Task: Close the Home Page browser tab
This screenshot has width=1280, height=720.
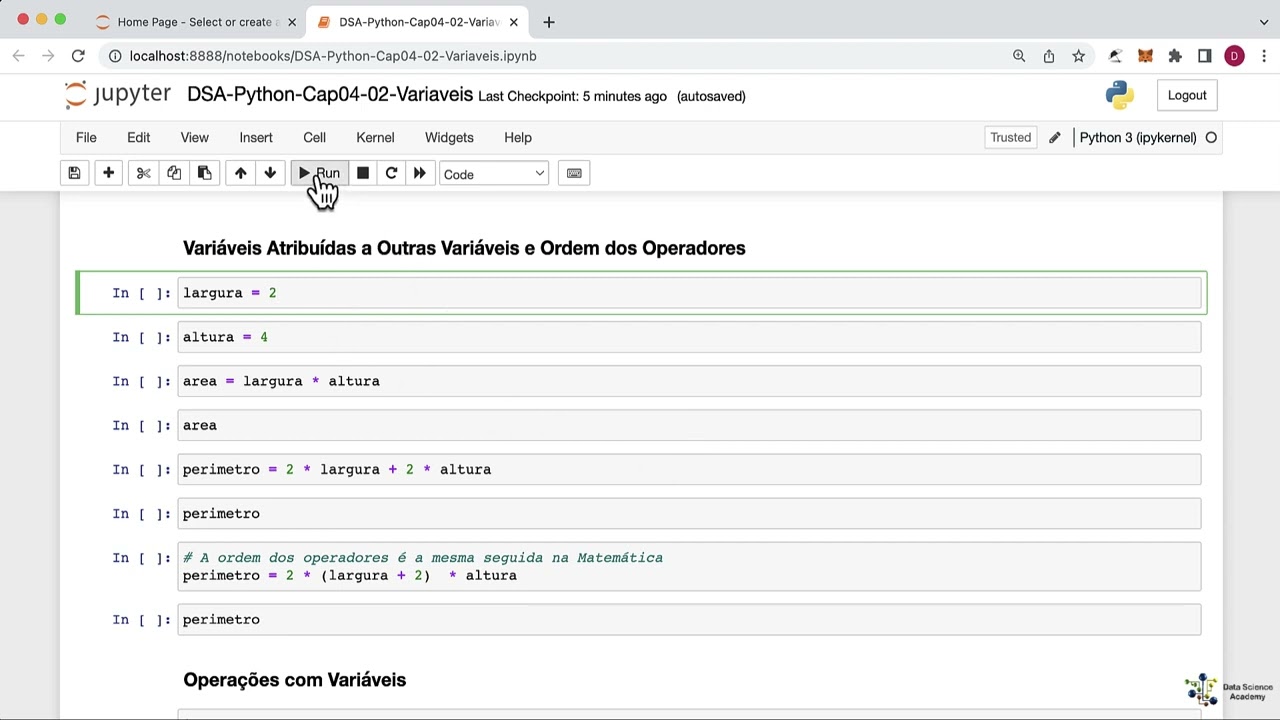Action: (x=292, y=22)
